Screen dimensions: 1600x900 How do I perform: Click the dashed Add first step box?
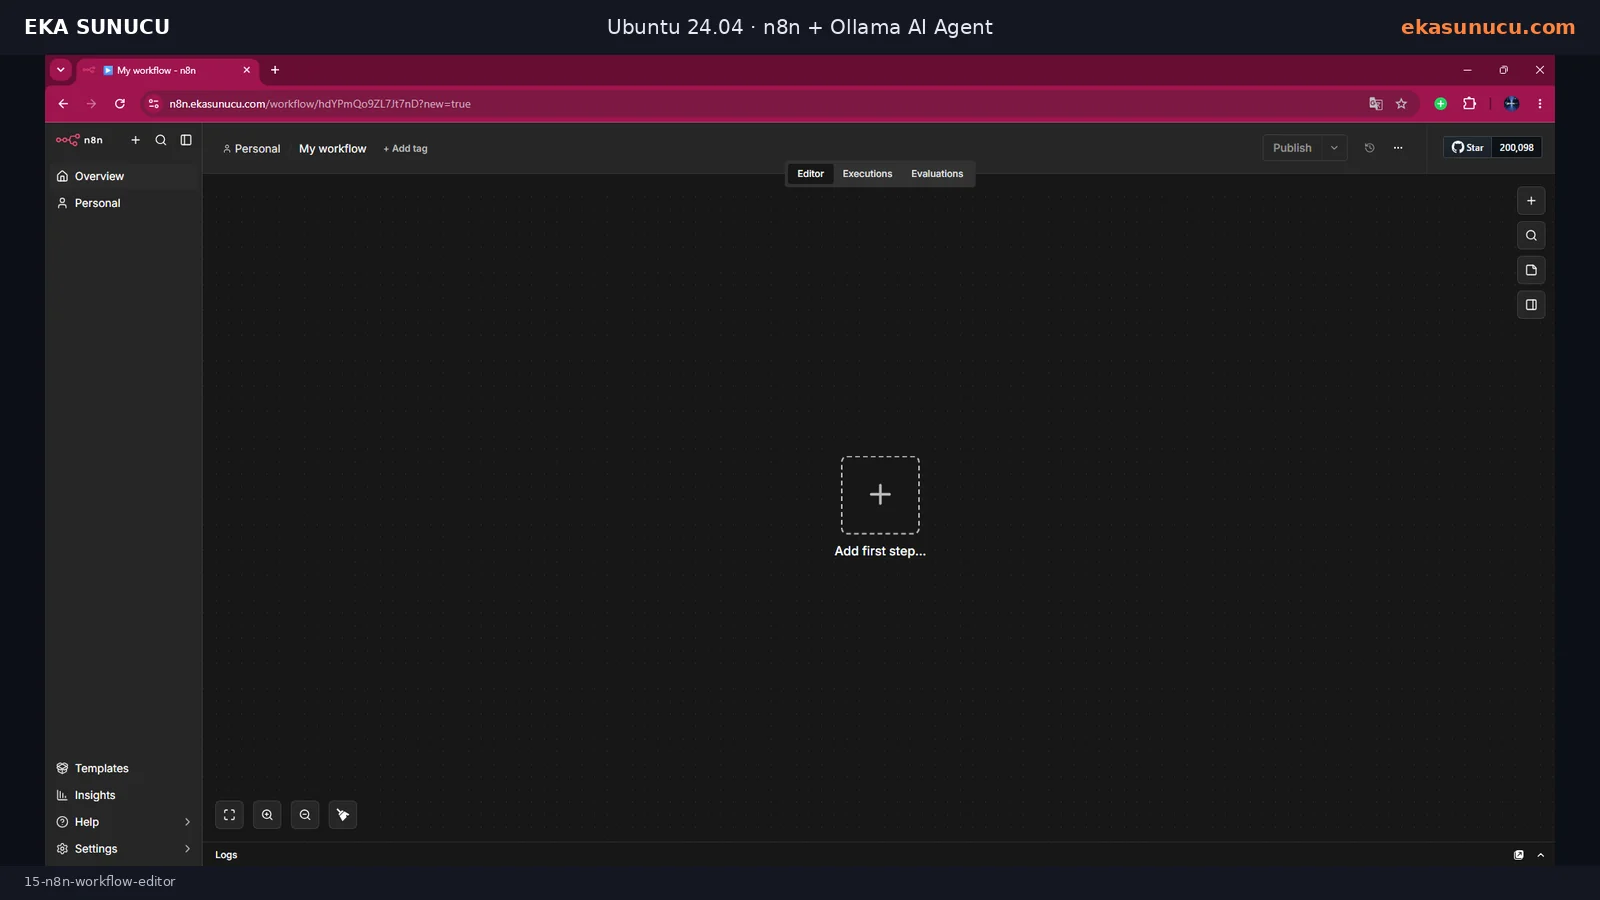coord(880,495)
